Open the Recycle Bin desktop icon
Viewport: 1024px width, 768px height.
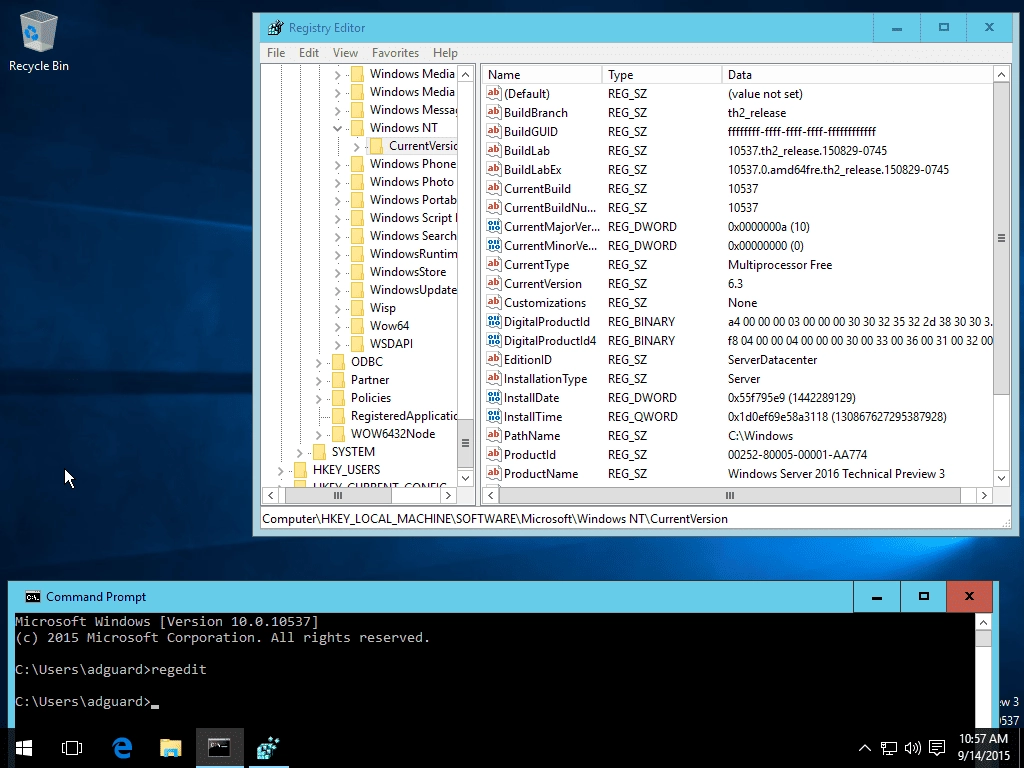(39, 40)
